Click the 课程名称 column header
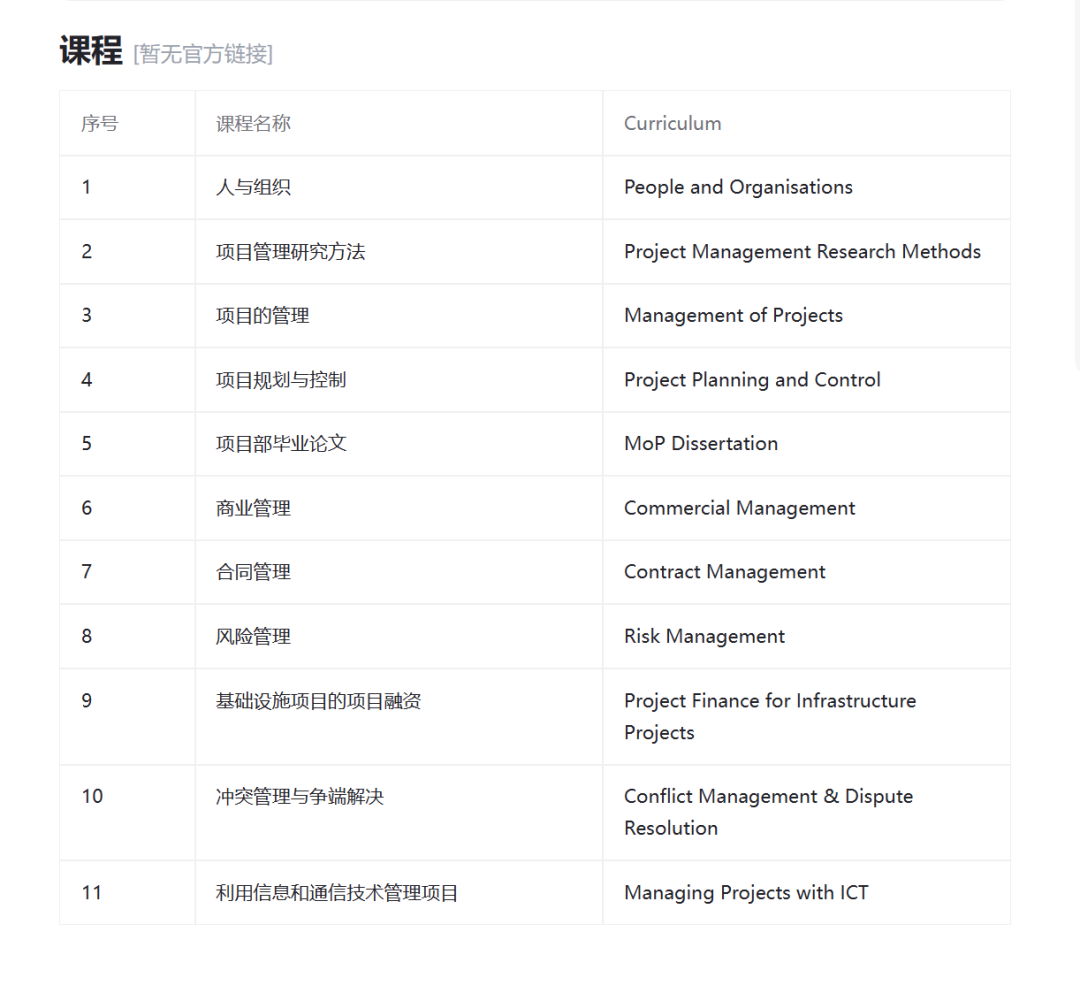 click(x=253, y=124)
